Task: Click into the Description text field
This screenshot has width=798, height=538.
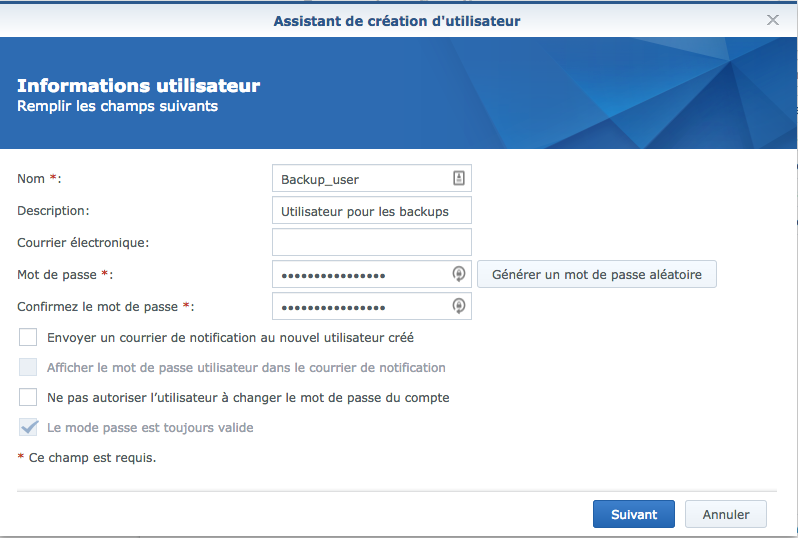Action: pyautogui.click(x=372, y=210)
